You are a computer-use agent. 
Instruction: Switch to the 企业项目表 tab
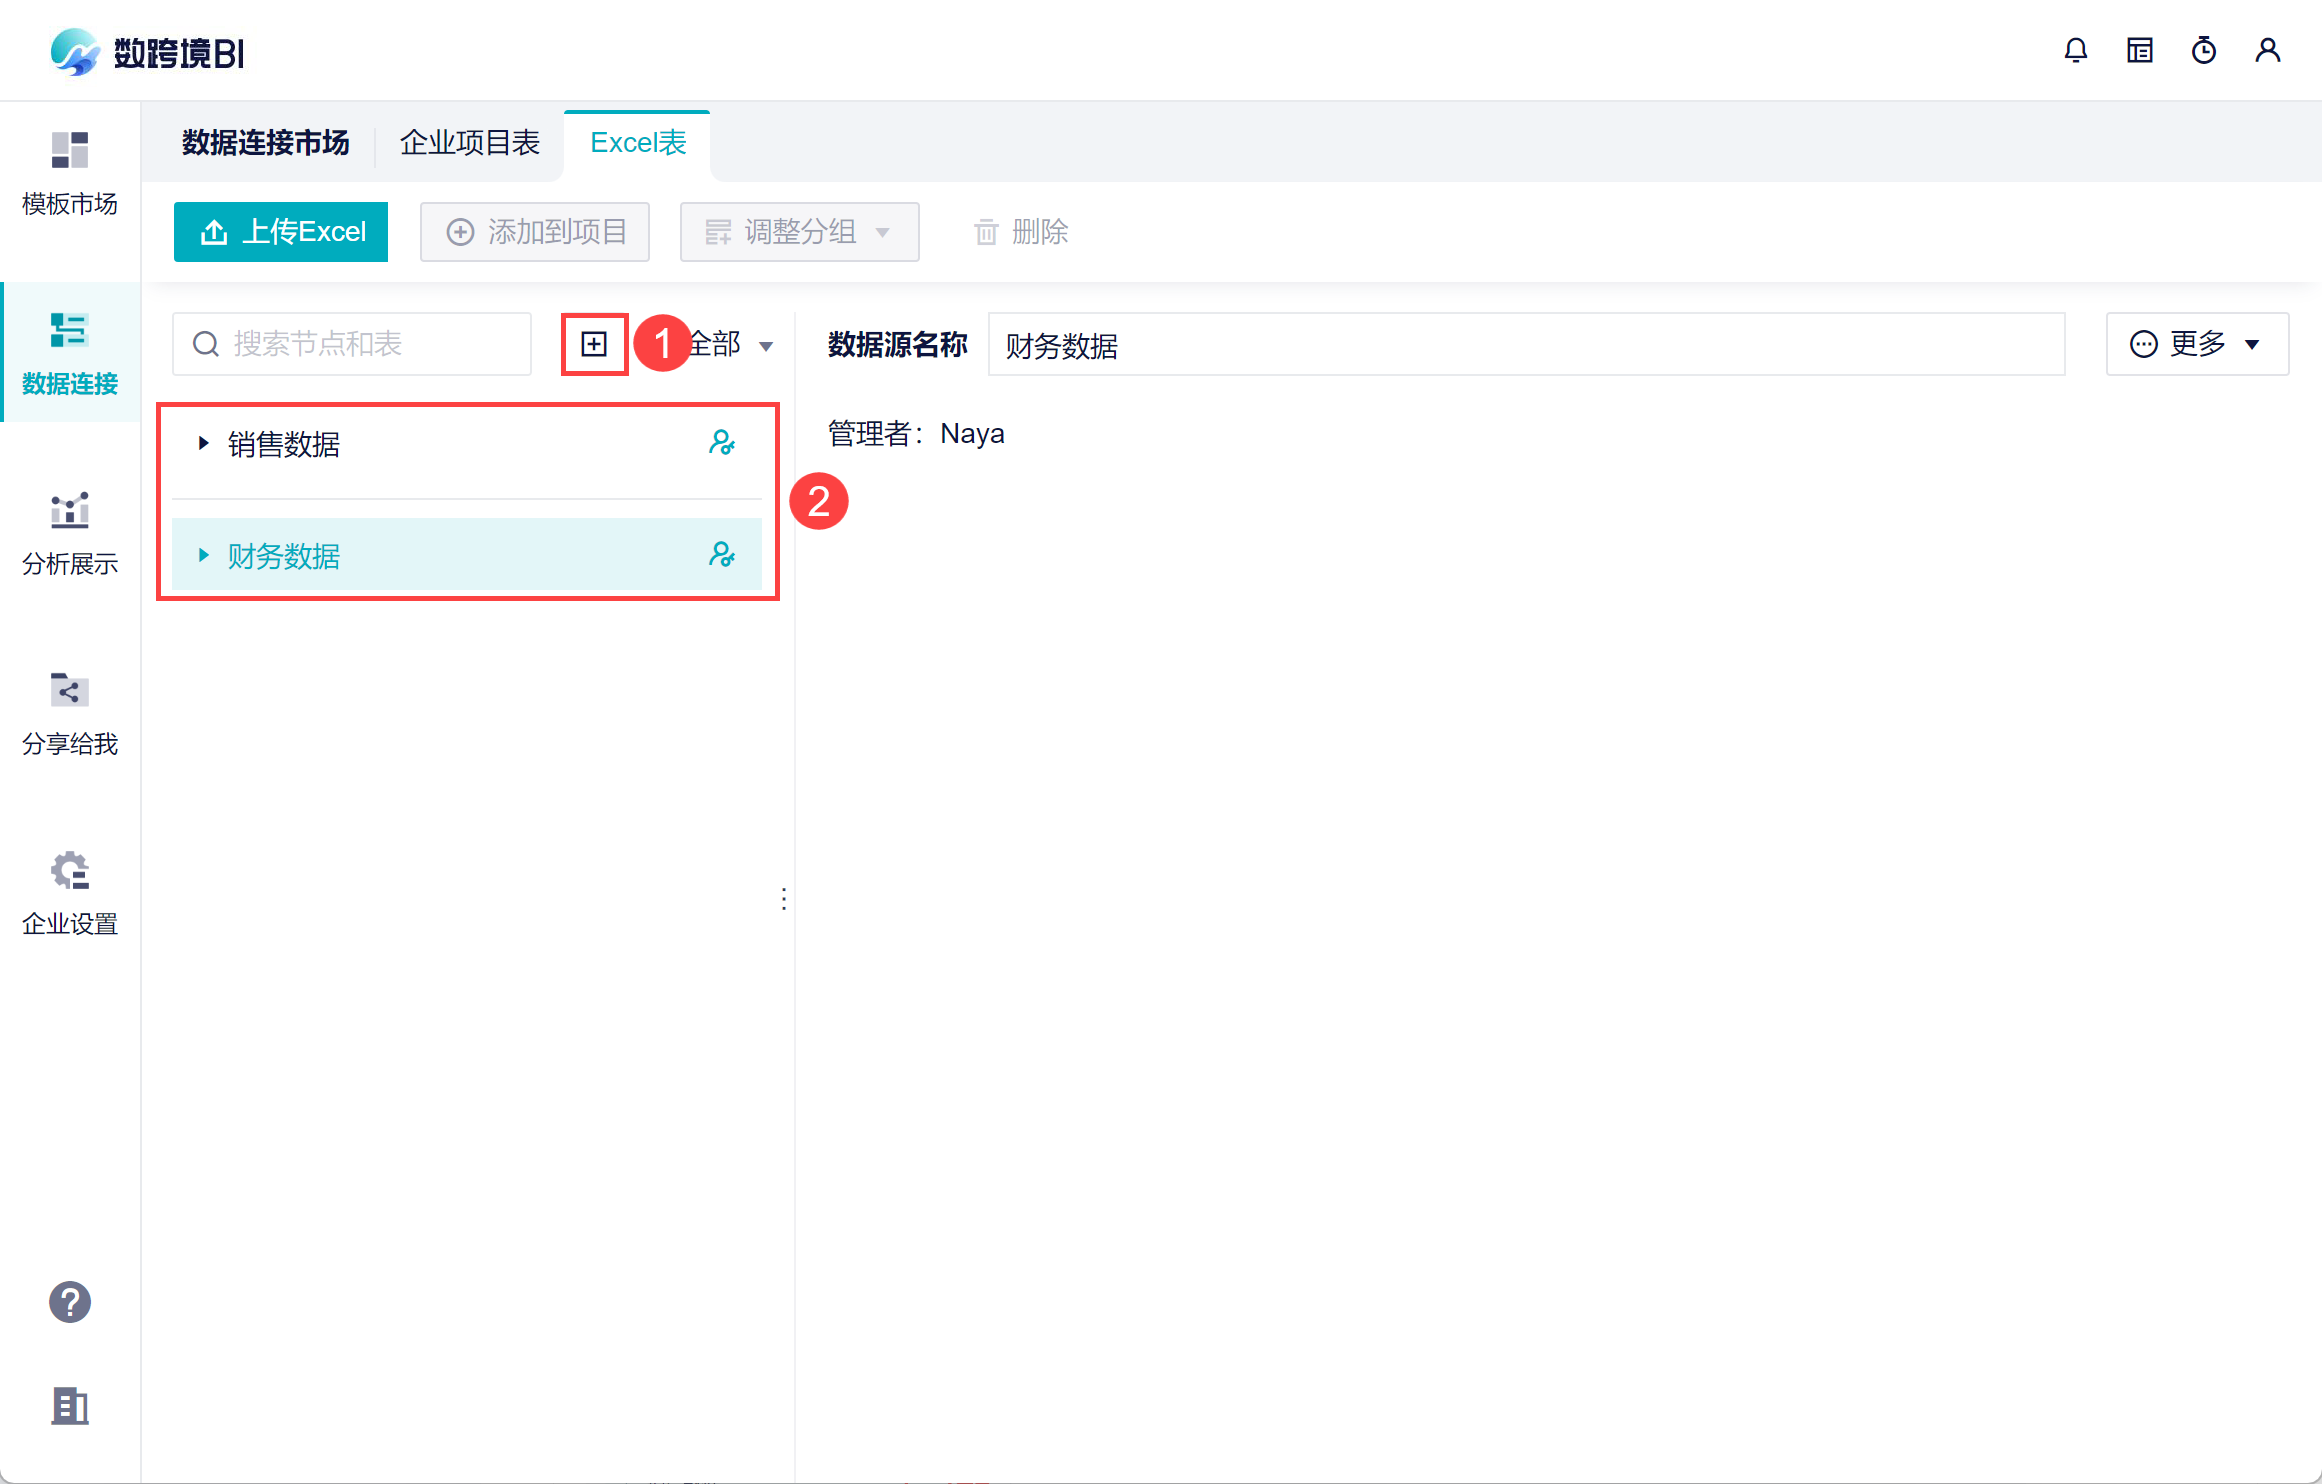(x=470, y=143)
